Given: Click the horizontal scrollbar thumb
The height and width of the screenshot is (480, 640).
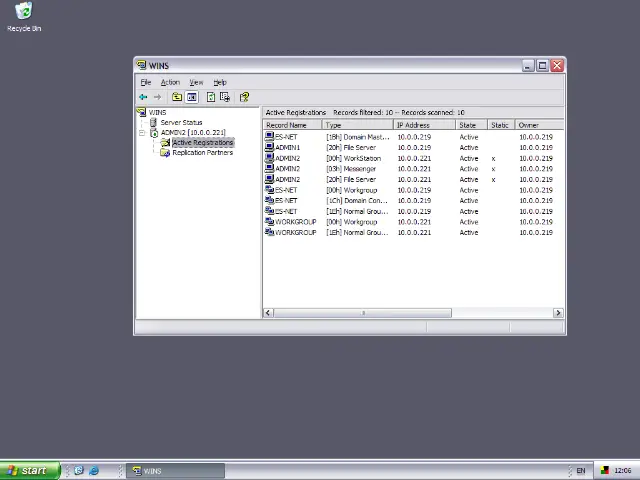Looking at the screenshot, I should (363, 313).
